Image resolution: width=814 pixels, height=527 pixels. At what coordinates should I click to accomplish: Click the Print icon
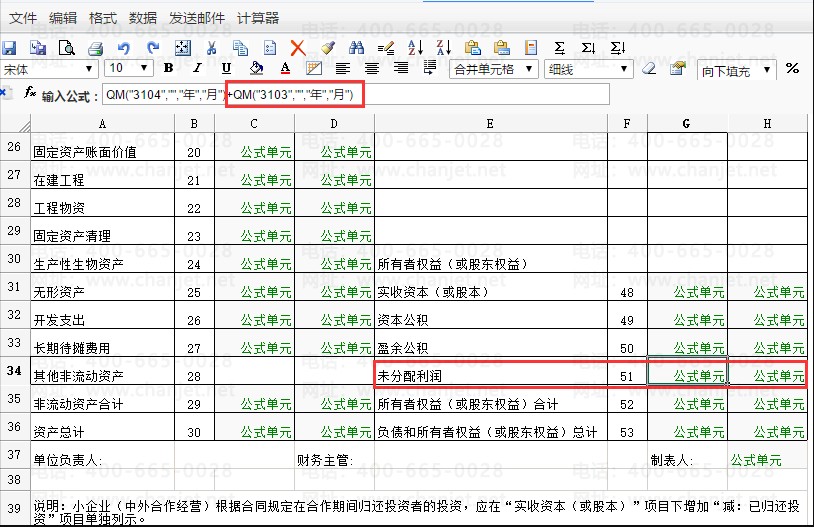[x=96, y=49]
